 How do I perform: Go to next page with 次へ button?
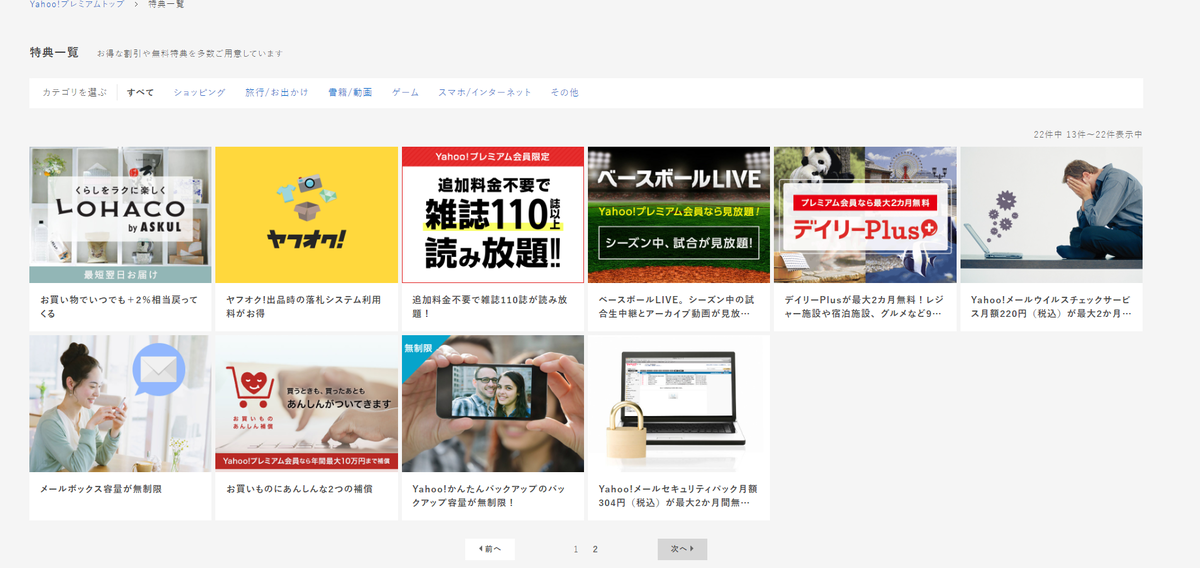pyautogui.click(x=682, y=549)
